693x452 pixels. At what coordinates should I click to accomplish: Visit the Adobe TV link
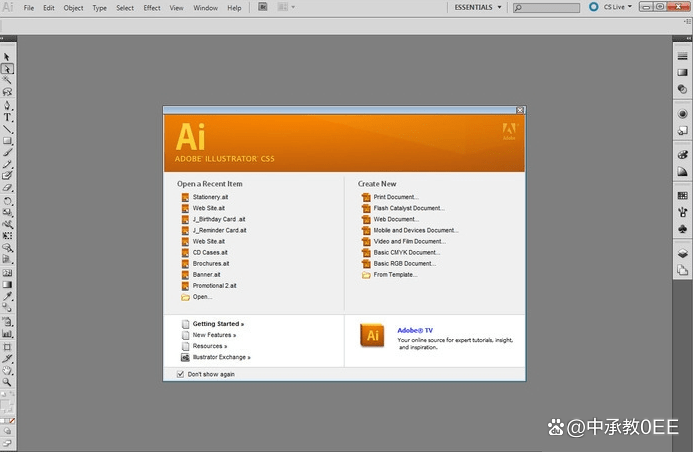[x=415, y=330]
